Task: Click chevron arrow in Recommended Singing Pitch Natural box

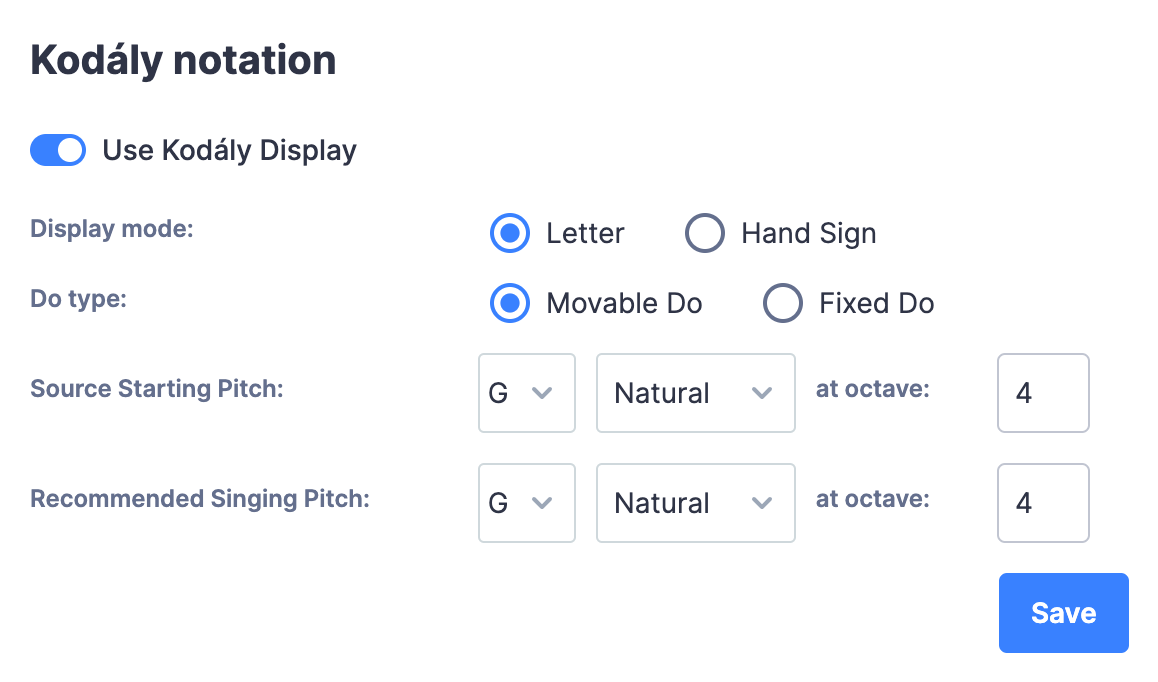Action: pos(762,503)
